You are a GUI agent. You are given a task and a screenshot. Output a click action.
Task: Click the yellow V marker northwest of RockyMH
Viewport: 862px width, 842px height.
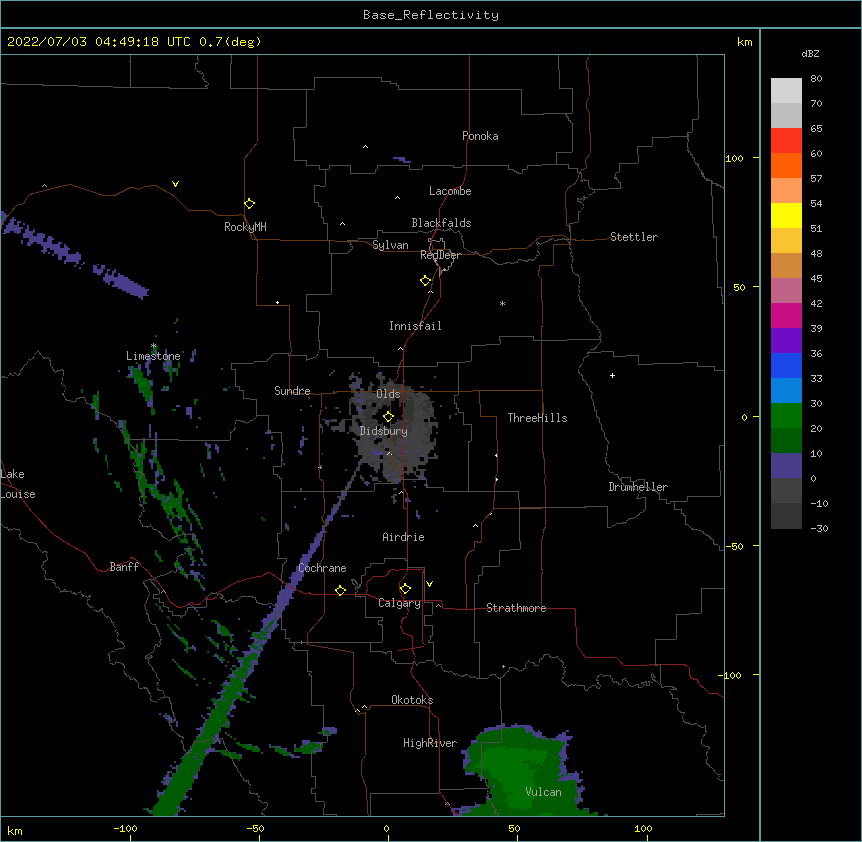coord(175,184)
